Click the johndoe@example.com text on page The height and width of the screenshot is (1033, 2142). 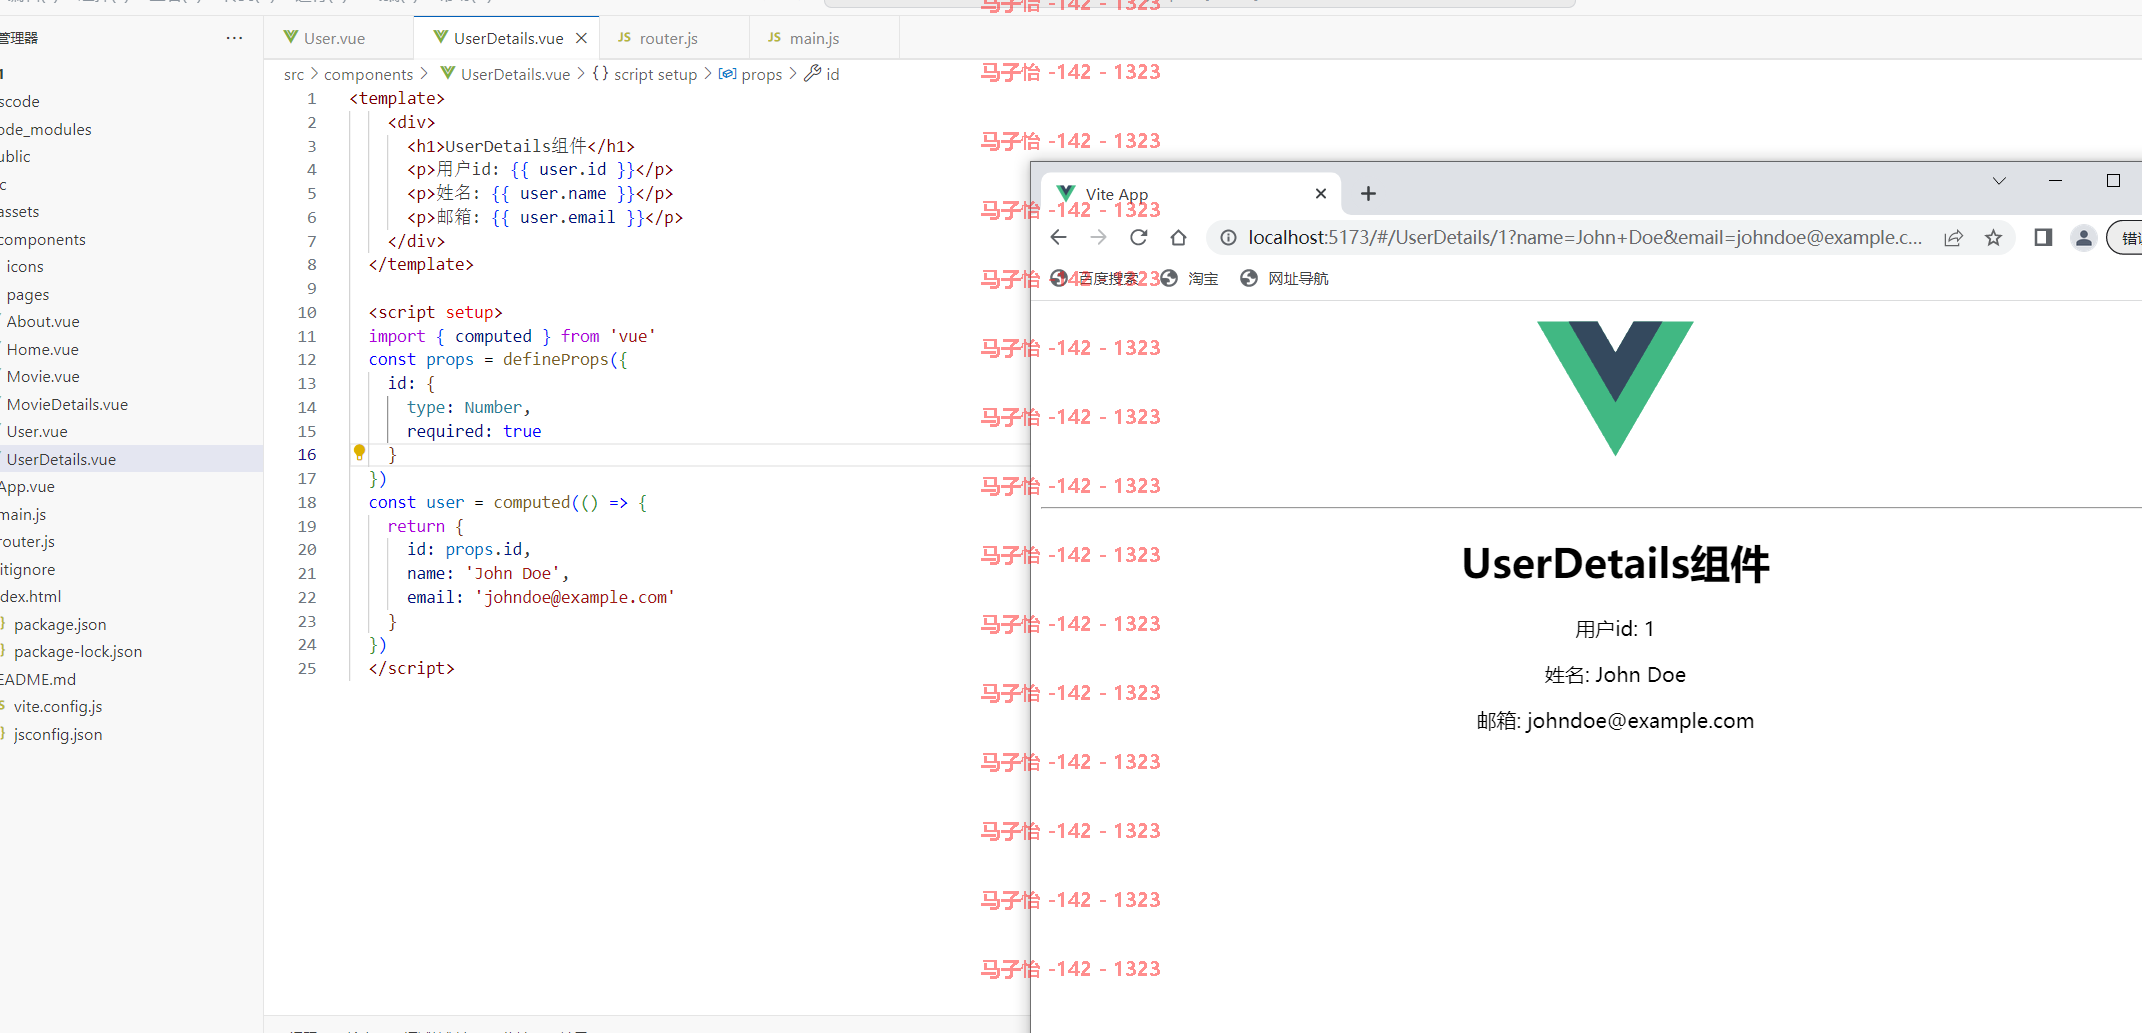click(x=1640, y=721)
